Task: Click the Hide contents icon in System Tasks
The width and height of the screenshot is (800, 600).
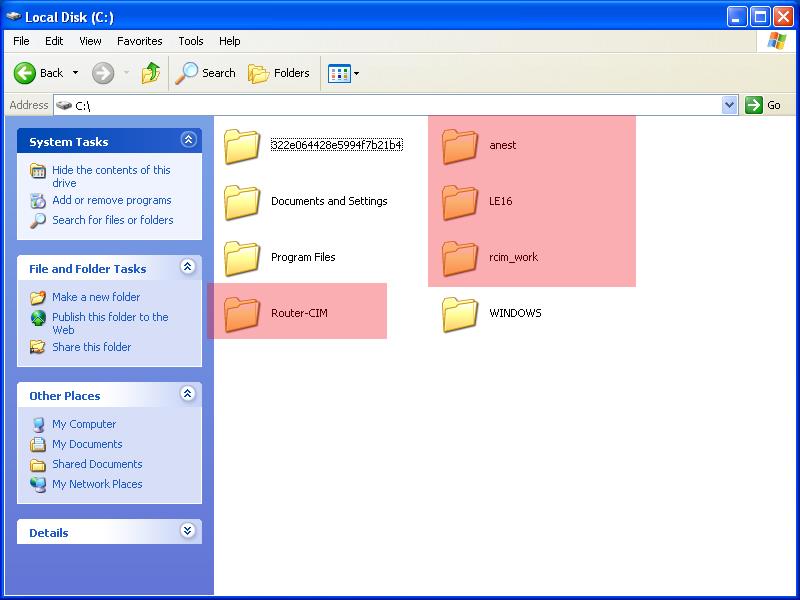Action: pyautogui.click(x=38, y=170)
